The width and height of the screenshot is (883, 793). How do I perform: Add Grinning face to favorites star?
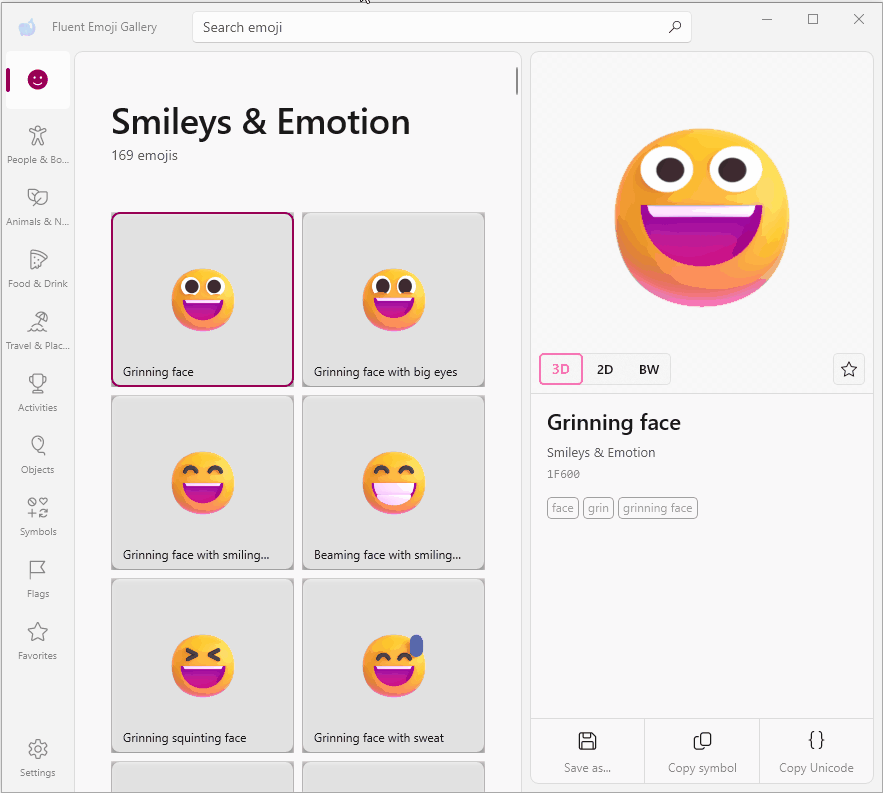[849, 369]
